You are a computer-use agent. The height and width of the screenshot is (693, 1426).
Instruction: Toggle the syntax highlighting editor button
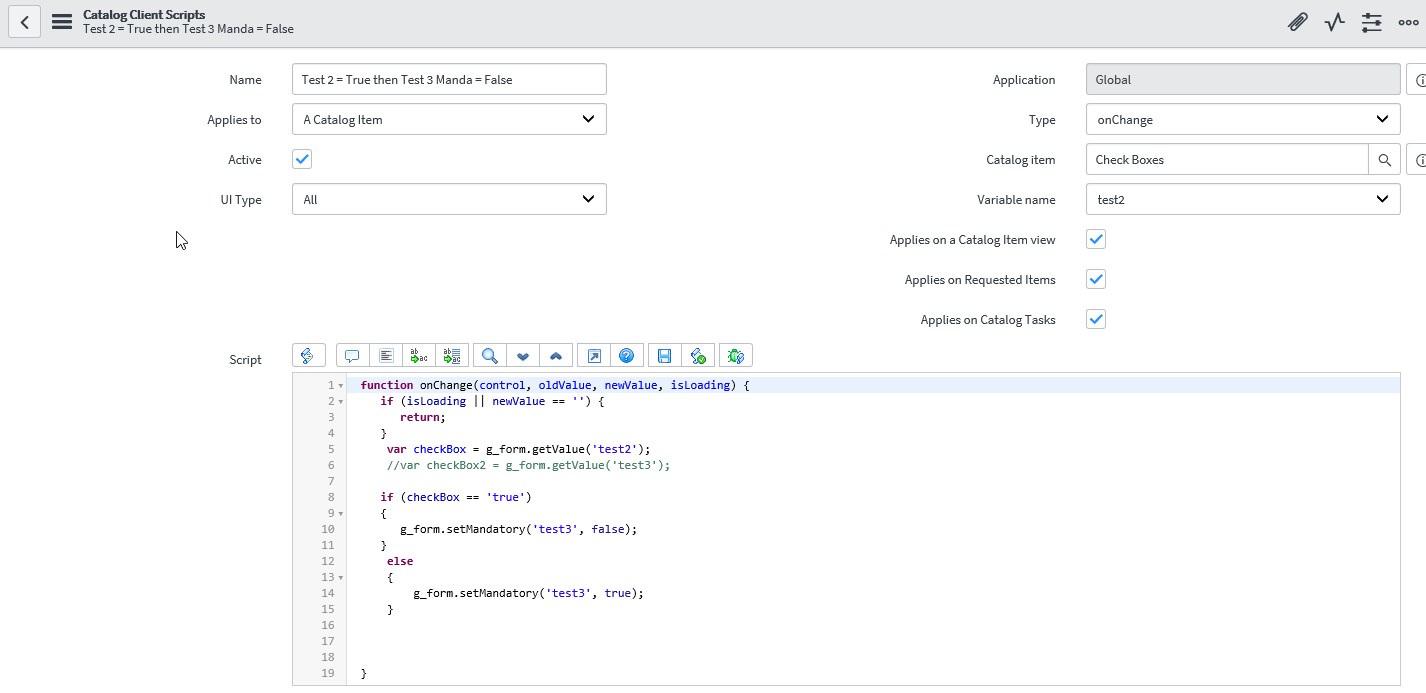click(308, 355)
